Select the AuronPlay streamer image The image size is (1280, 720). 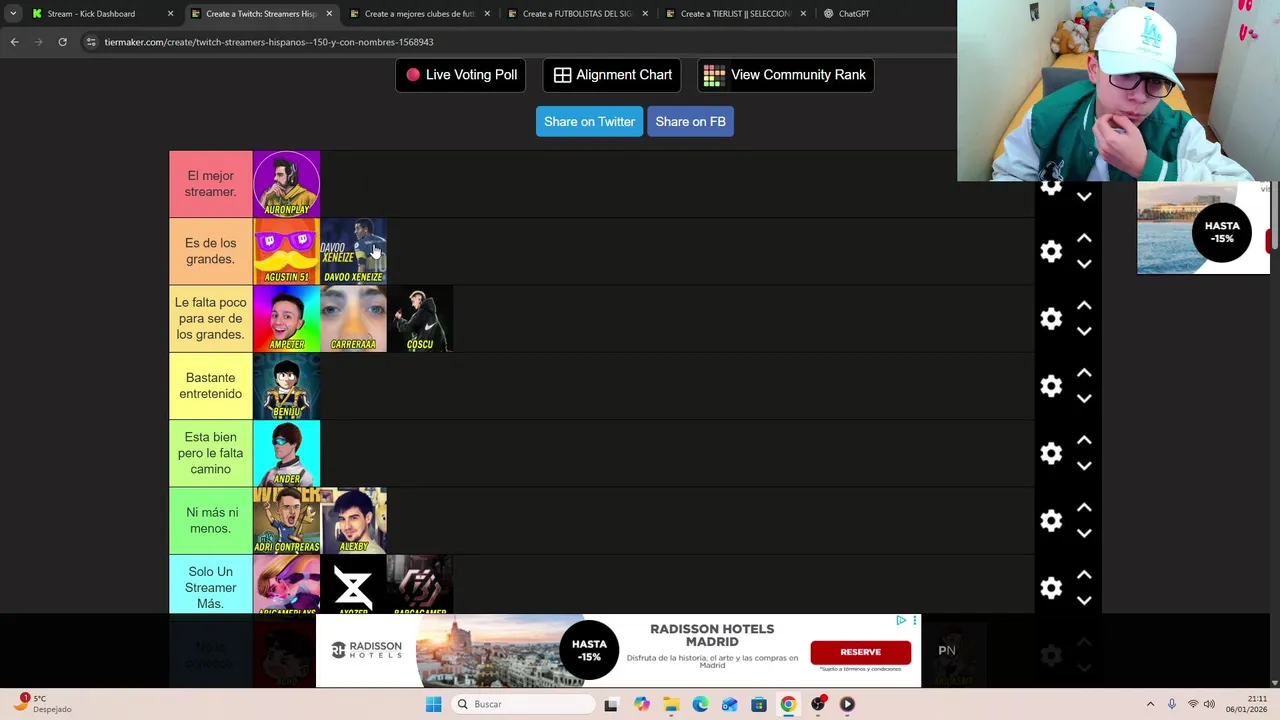coord(286,184)
